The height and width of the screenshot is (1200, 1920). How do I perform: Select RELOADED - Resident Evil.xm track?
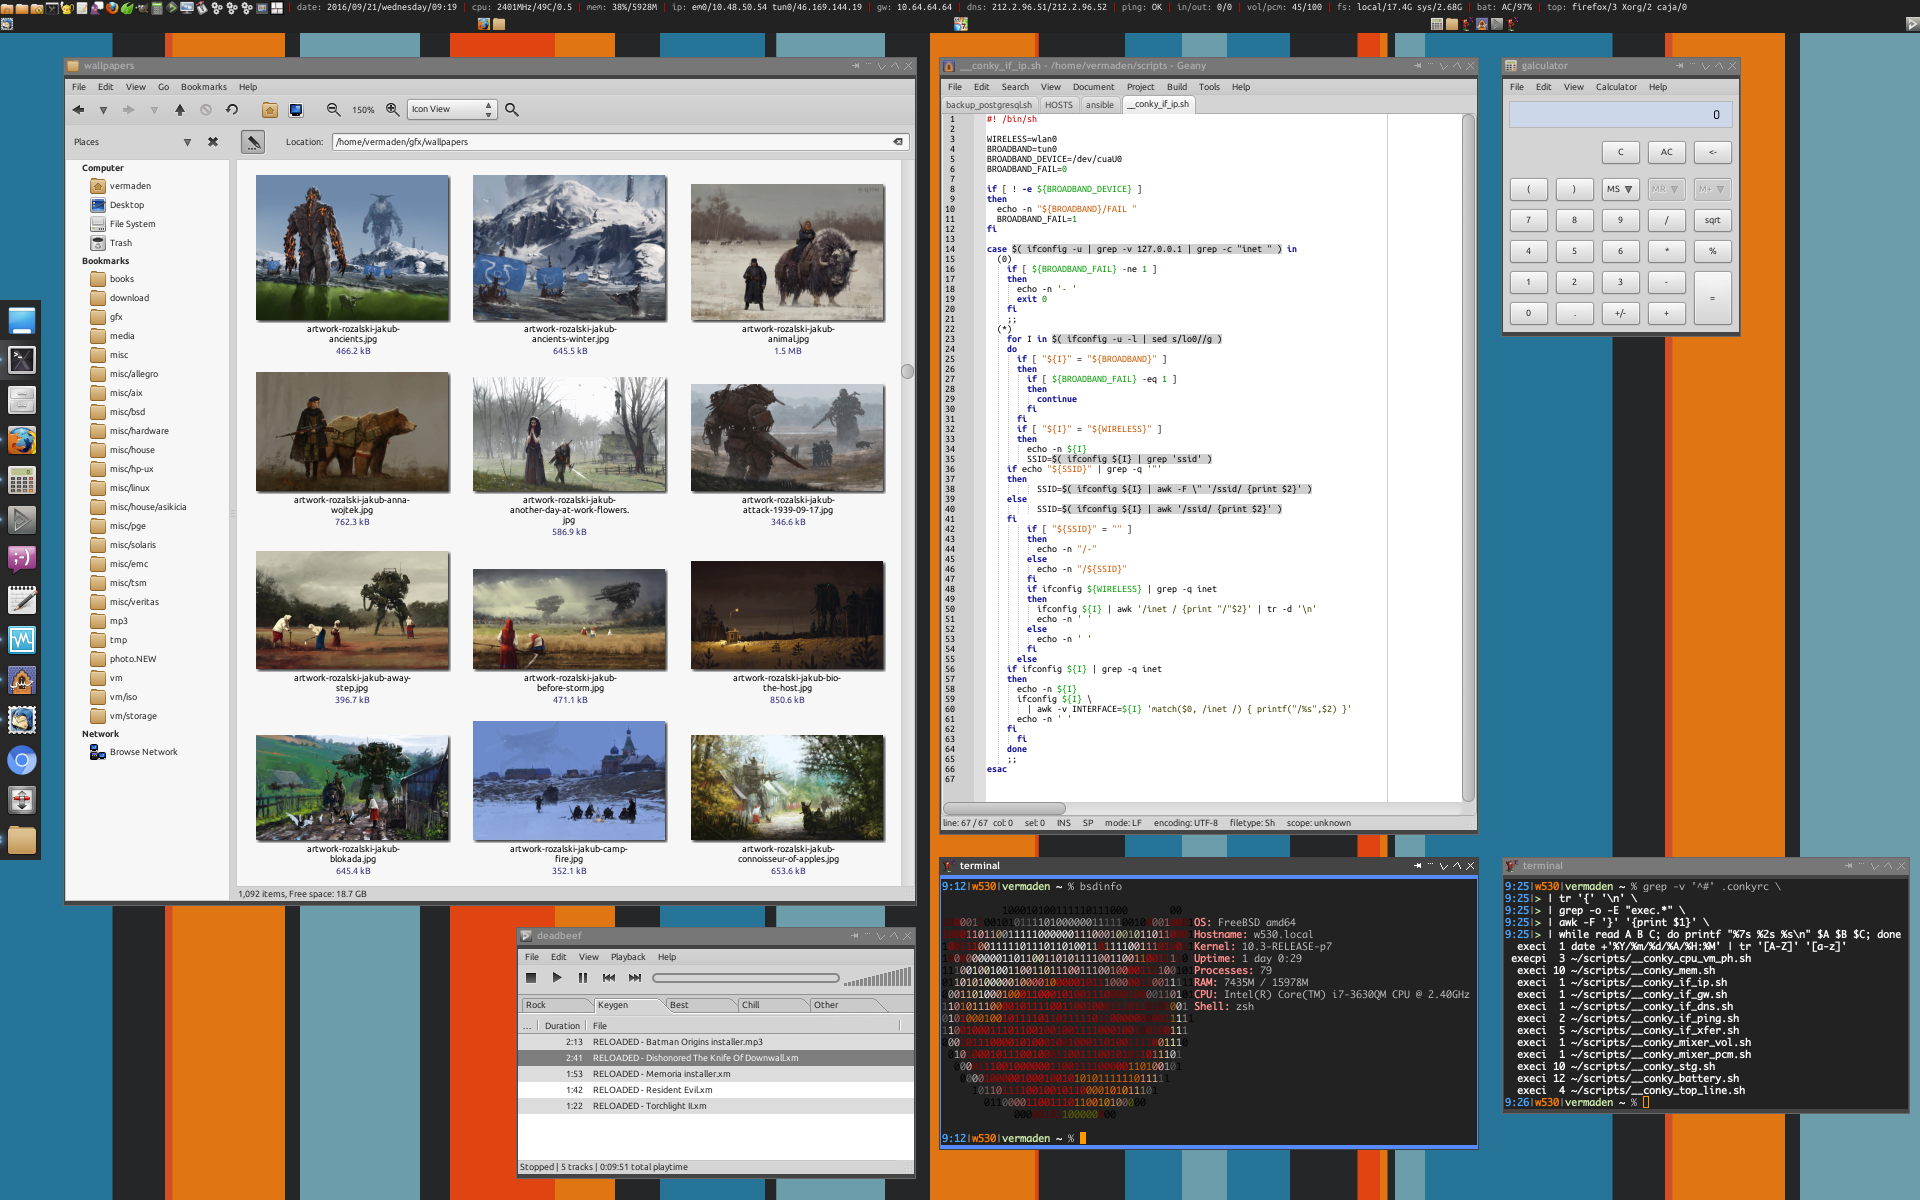(x=715, y=1090)
